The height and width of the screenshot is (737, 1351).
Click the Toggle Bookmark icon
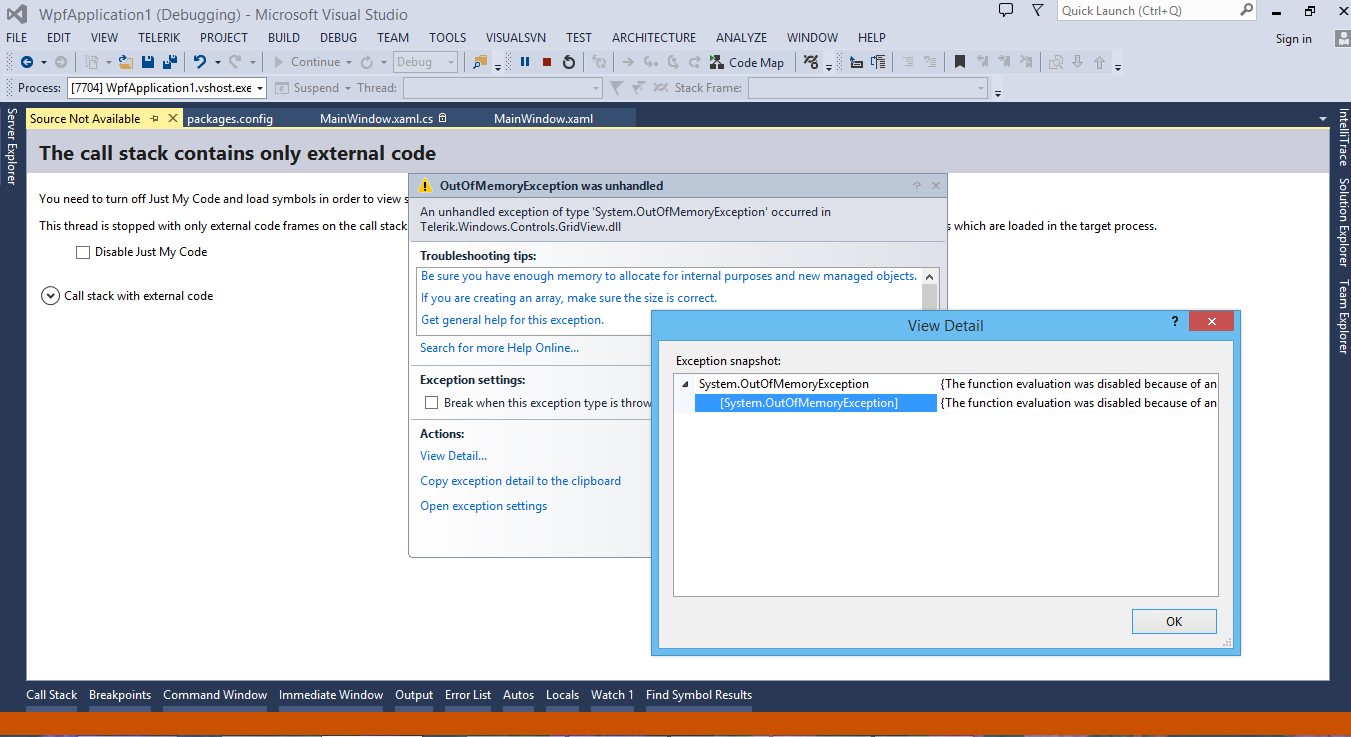tap(960, 62)
